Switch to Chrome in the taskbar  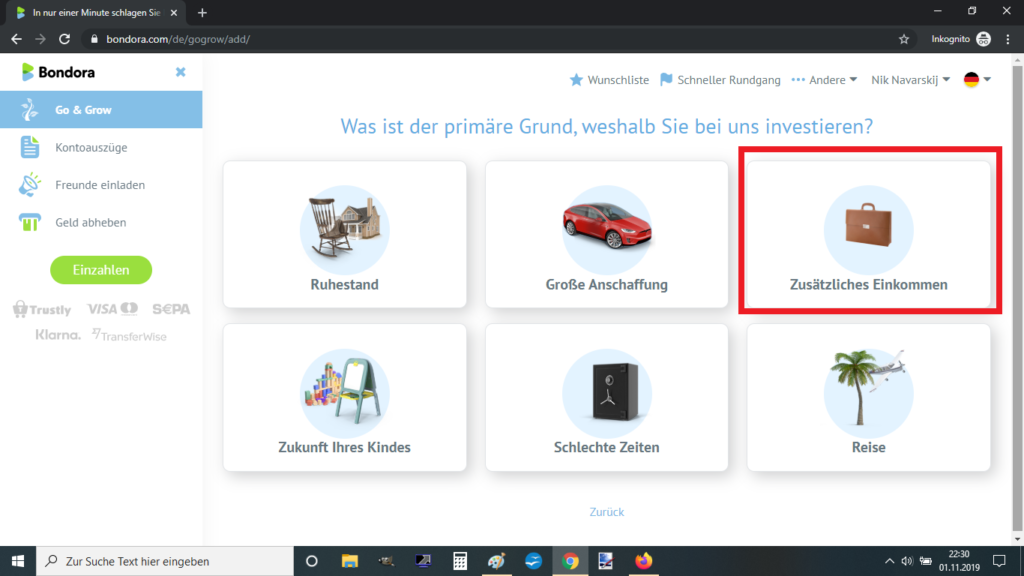[570, 561]
